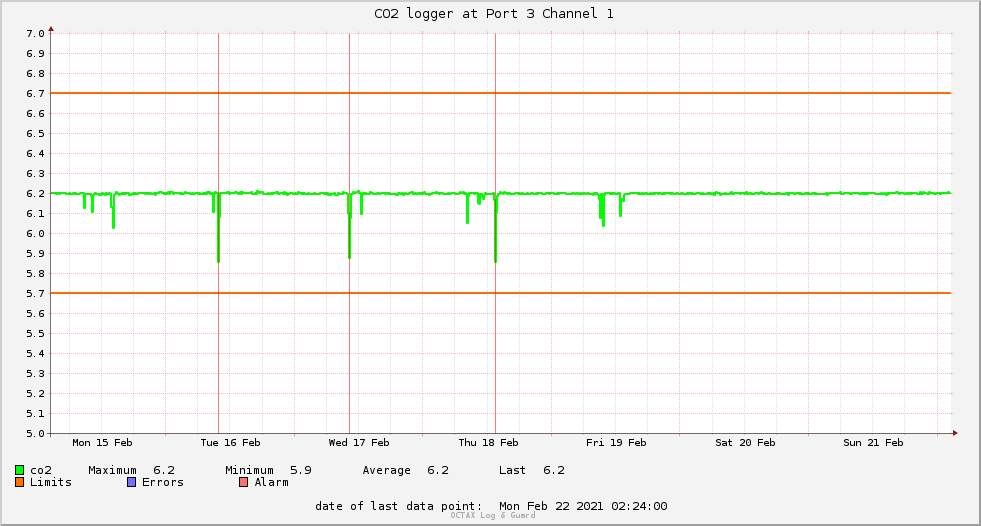Click the red Alarm legend swatch
981x526 pixels.
pos(243,482)
